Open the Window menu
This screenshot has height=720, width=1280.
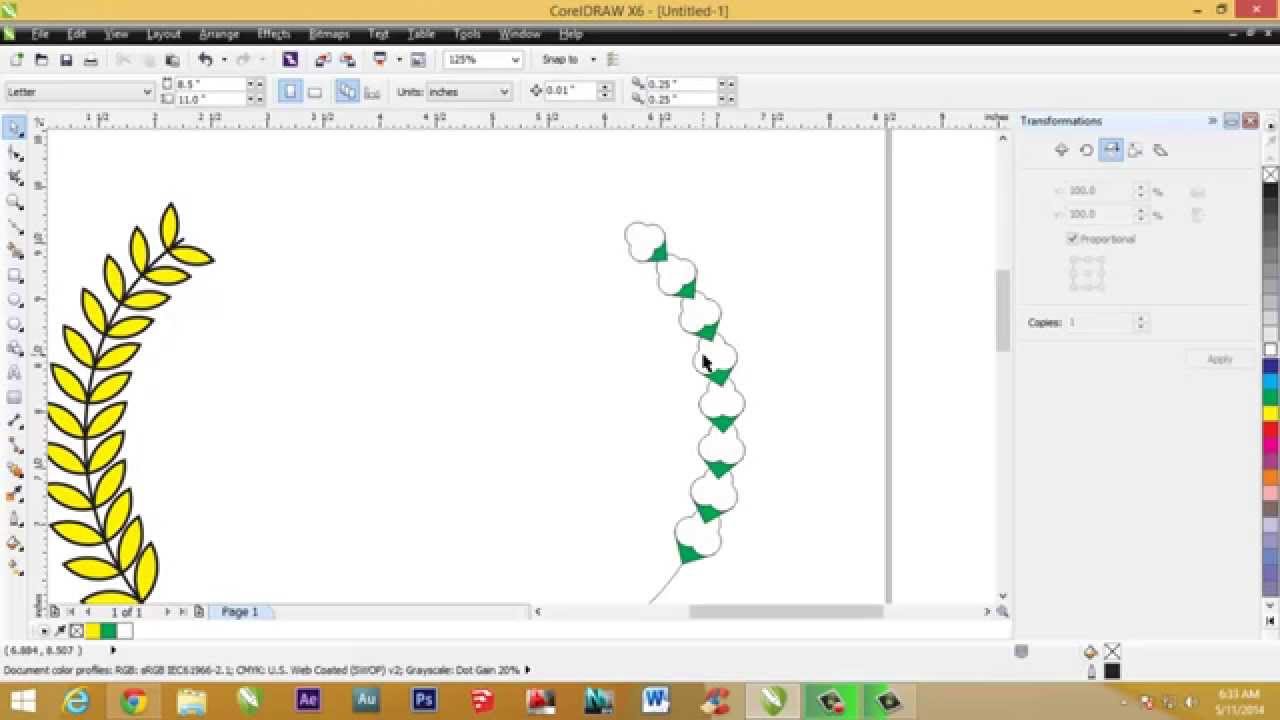520,34
